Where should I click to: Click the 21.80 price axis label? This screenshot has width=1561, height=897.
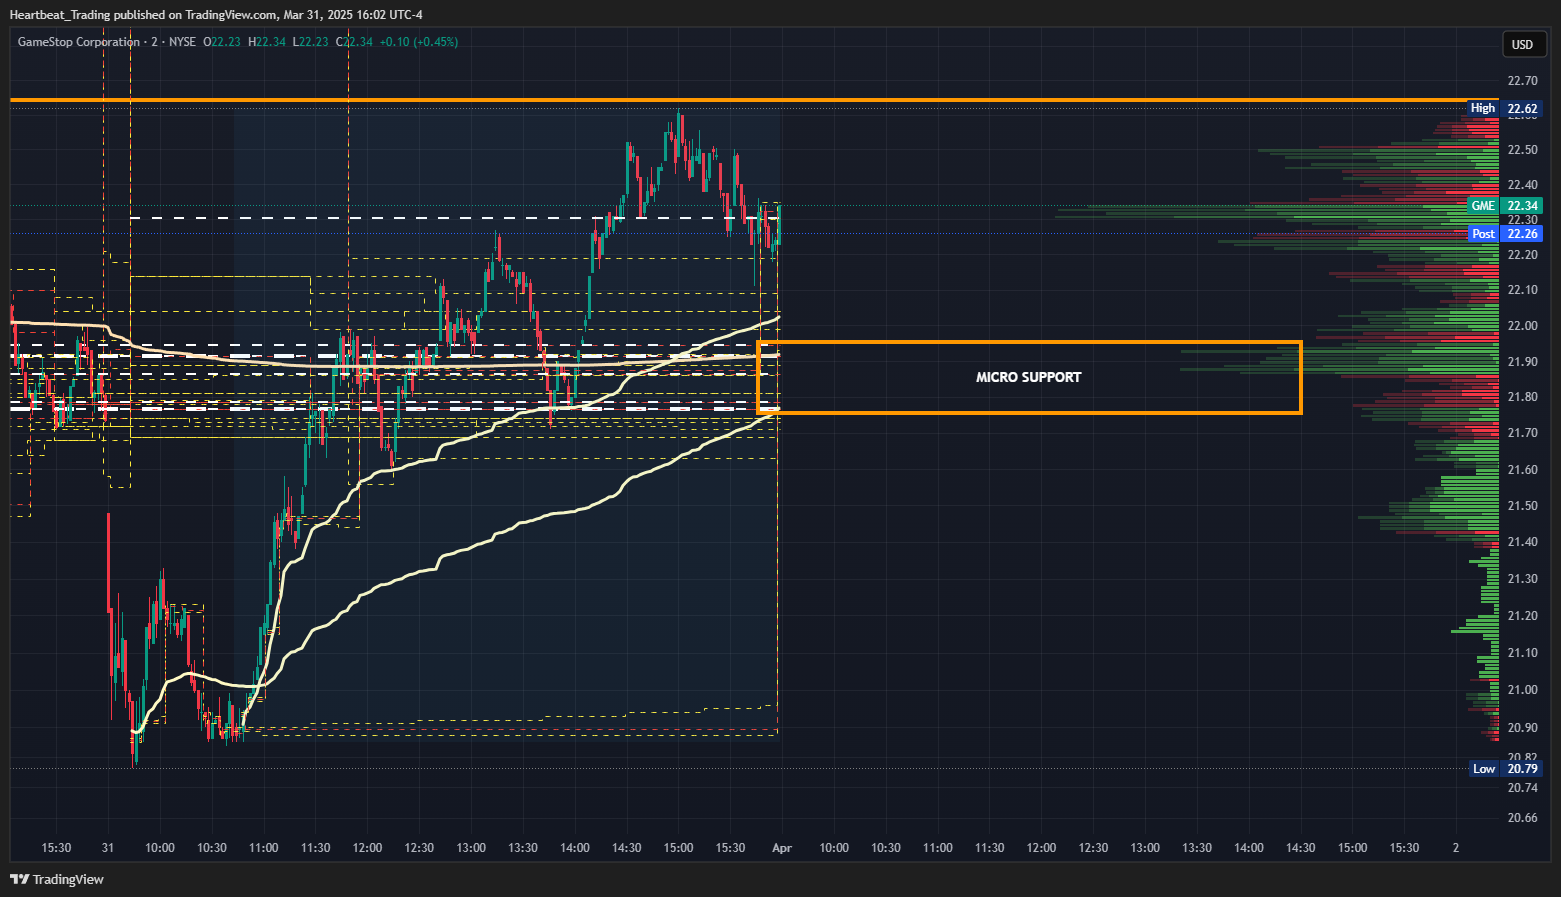[1522, 397]
